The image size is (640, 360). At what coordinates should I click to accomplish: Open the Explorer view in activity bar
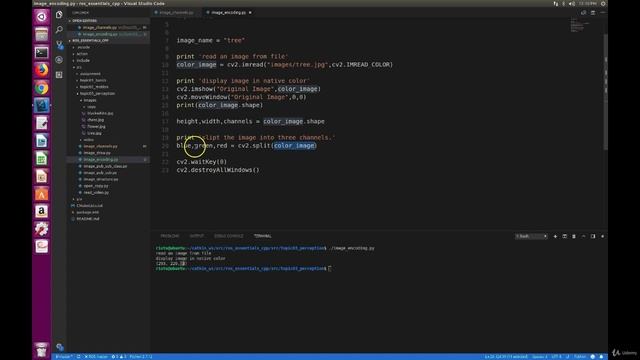pyautogui.click(x=59, y=15)
